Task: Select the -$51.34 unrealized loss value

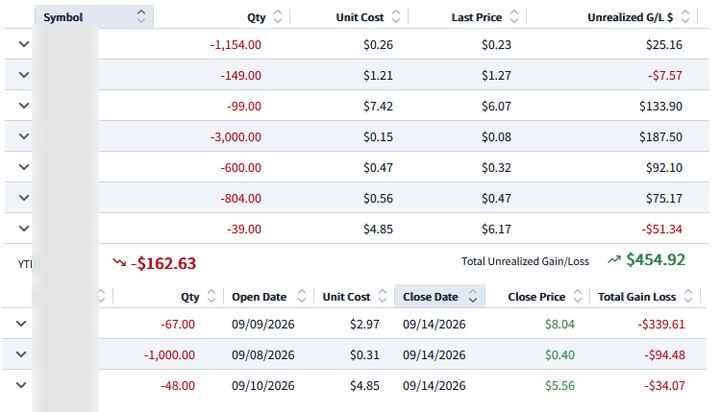Action: (662, 229)
